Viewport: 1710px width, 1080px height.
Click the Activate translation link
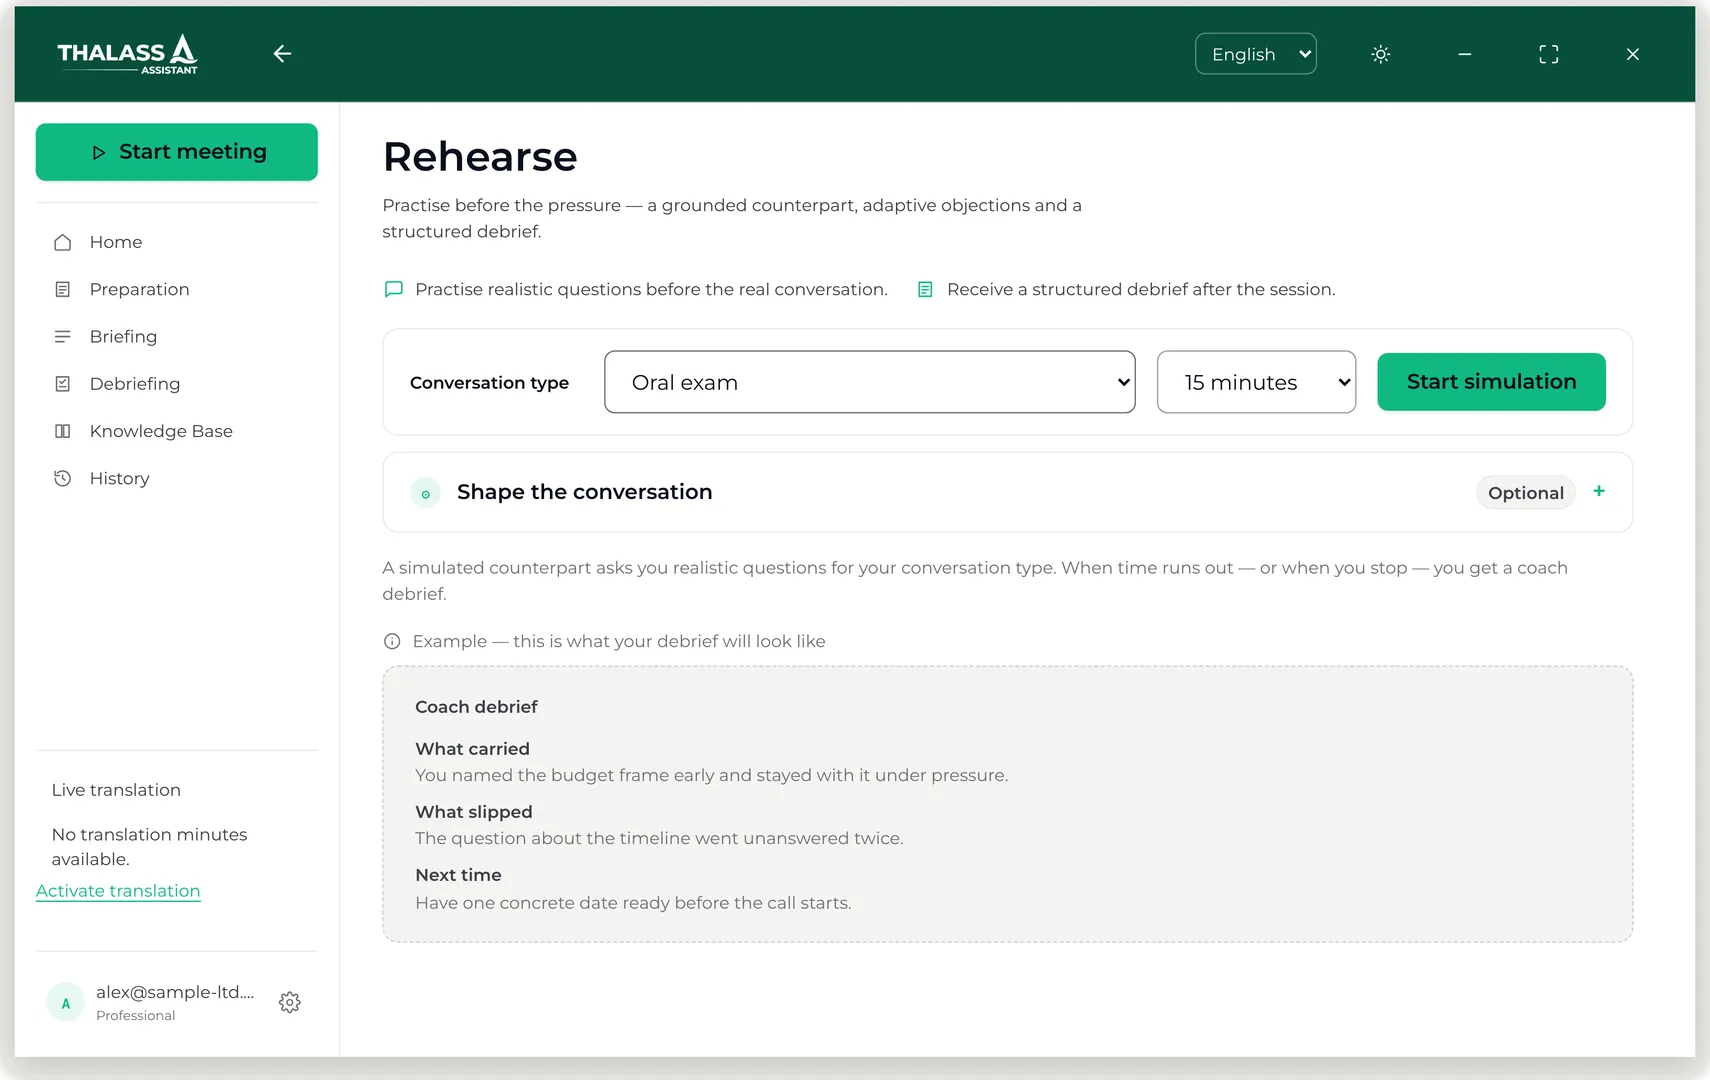point(118,891)
